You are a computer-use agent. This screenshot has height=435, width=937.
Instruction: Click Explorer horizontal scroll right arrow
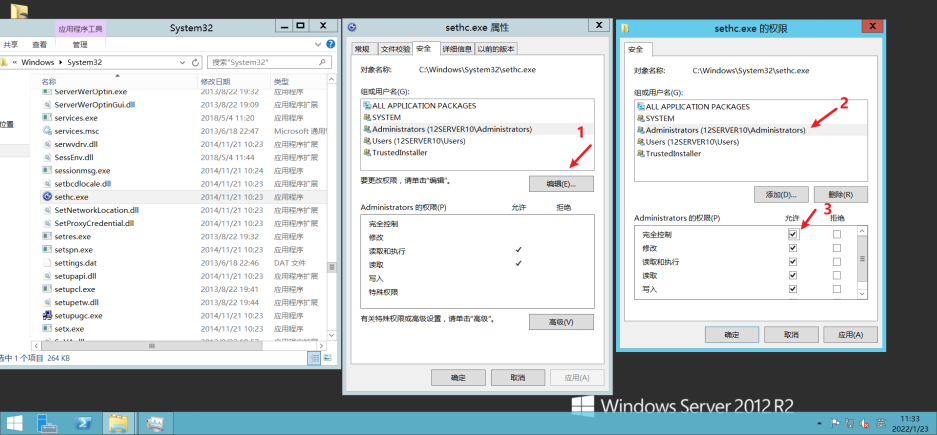[321, 346]
